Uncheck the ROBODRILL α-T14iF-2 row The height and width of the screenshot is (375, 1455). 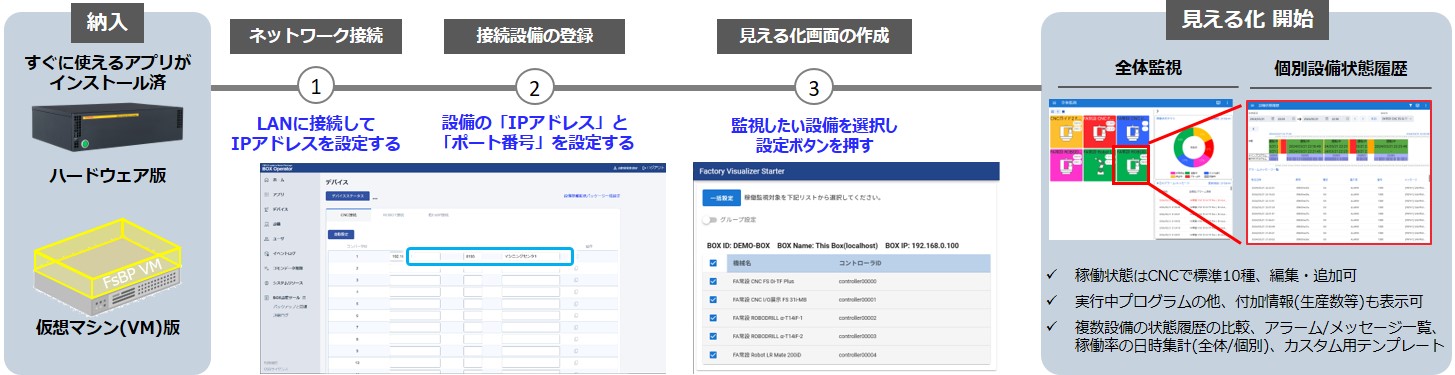(x=713, y=336)
